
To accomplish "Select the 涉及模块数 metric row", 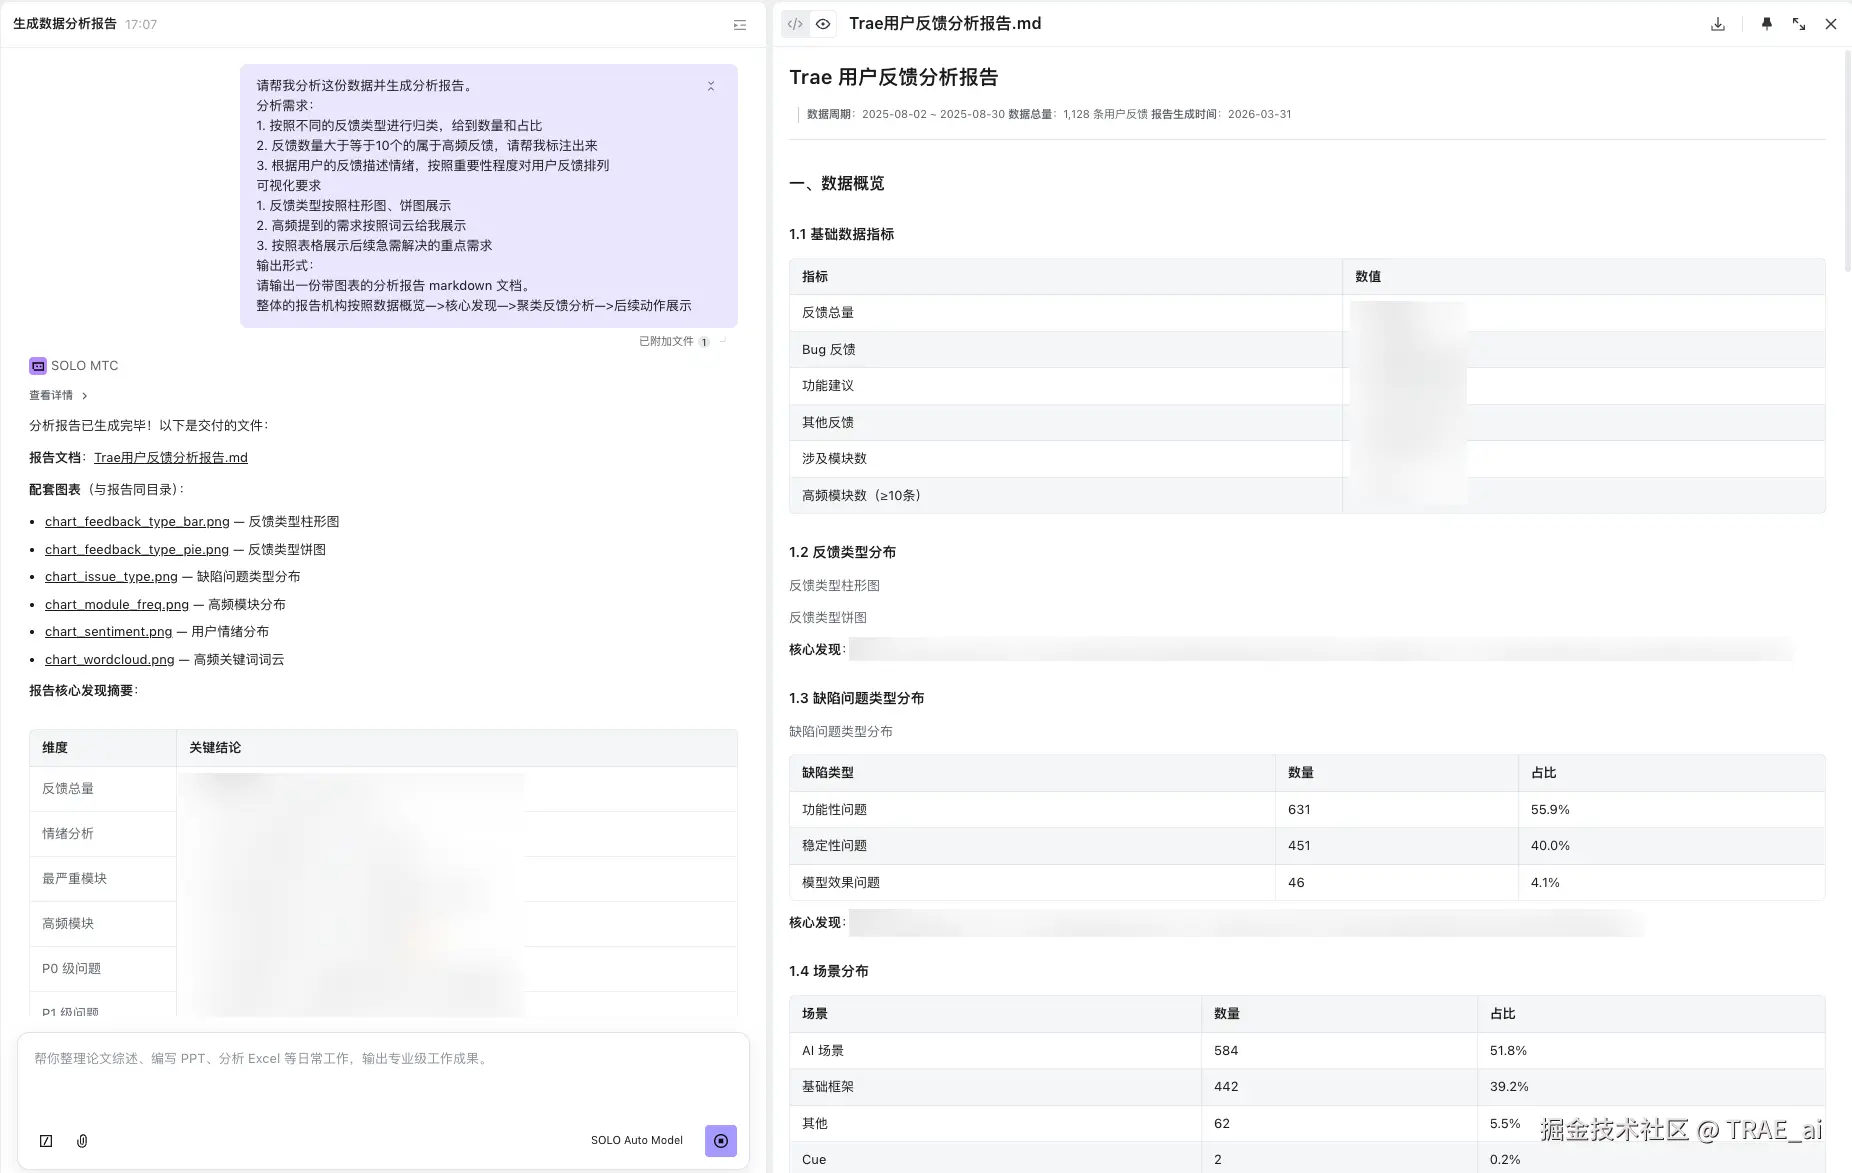I will coord(1307,459).
